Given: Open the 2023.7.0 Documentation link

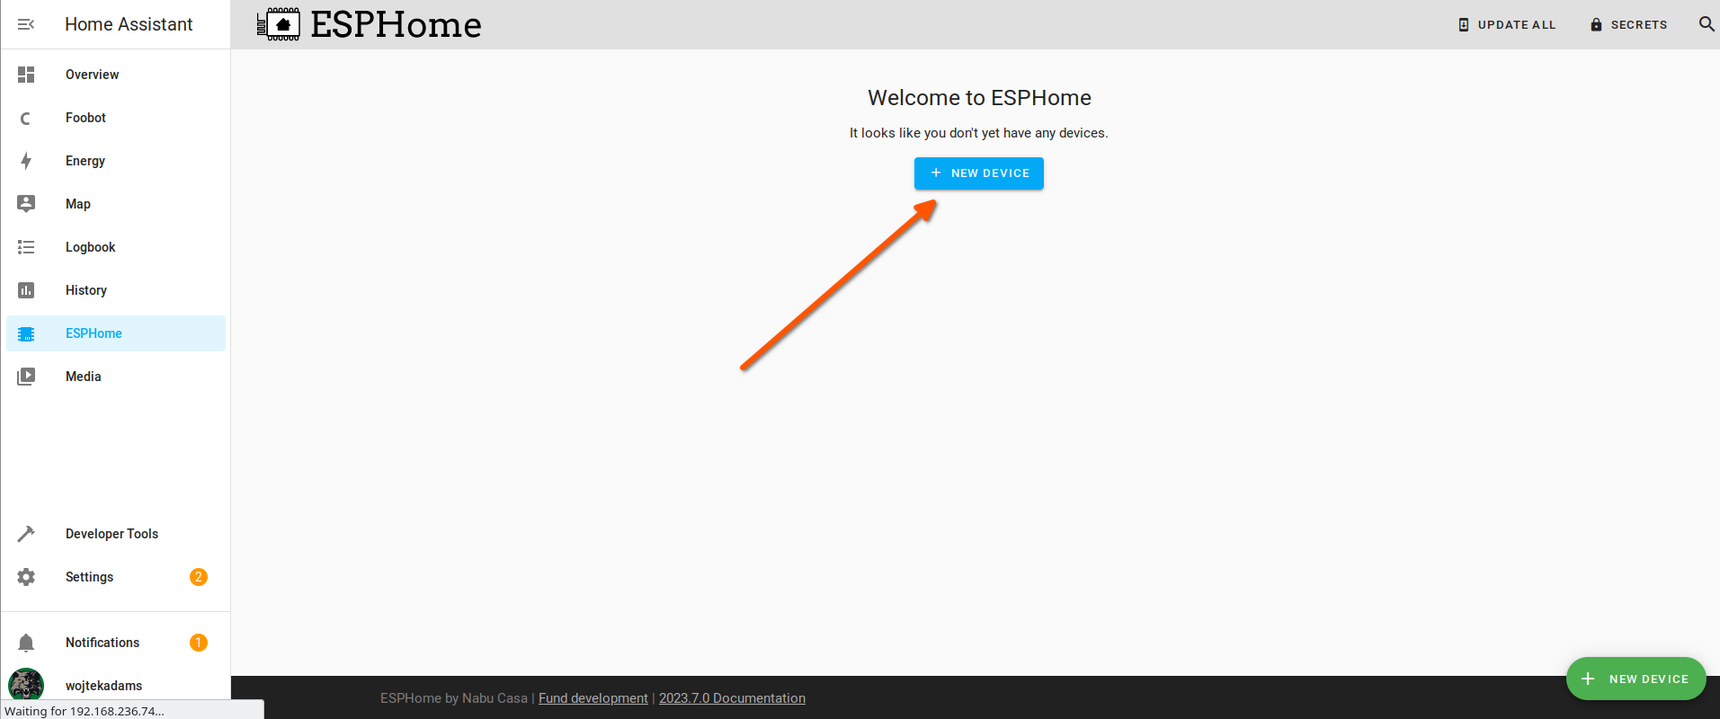Looking at the screenshot, I should [x=732, y=698].
